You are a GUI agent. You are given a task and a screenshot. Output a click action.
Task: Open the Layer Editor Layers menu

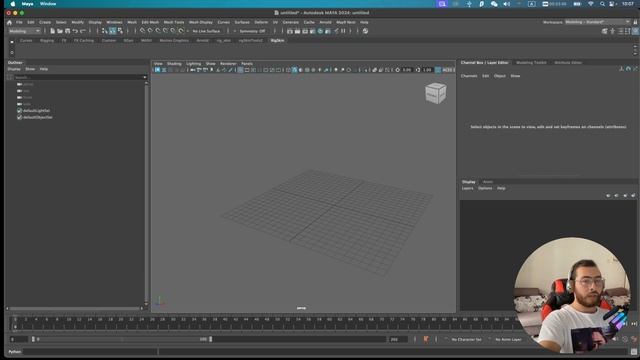tap(467, 188)
